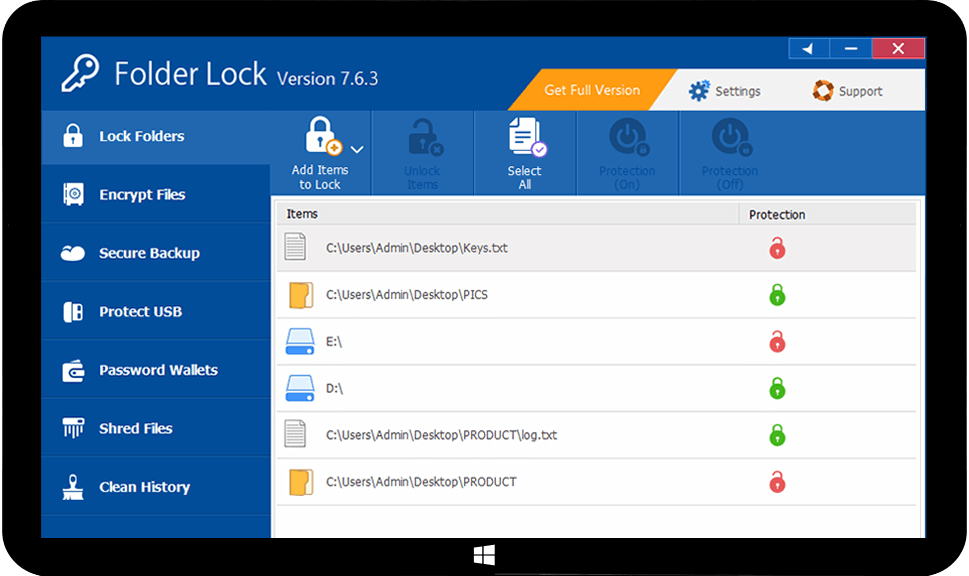The width and height of the screenshot is (969, 576).
Task: Click the Lock Folders padlock icon
Action: click(73, 135)
